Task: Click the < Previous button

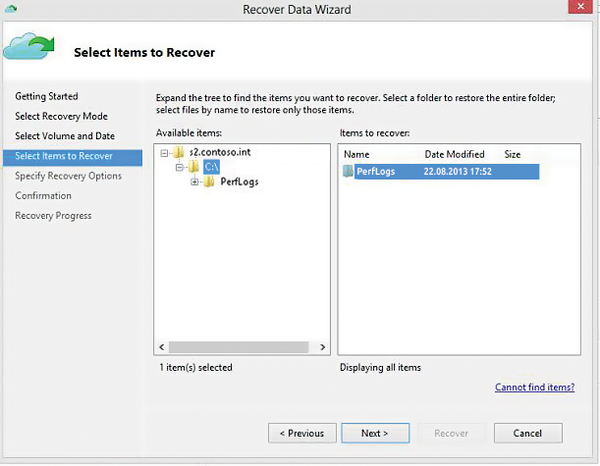Action: pos(302,433)
